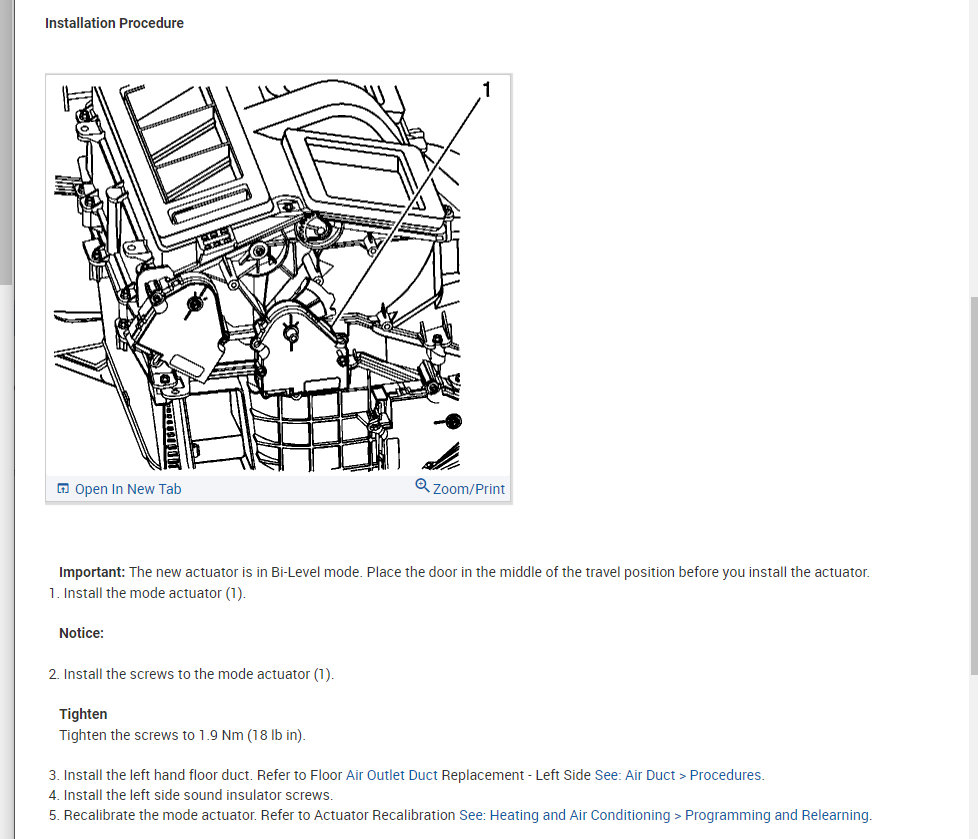
Task: Click the Notice label
Action: (x=82, y=633)
